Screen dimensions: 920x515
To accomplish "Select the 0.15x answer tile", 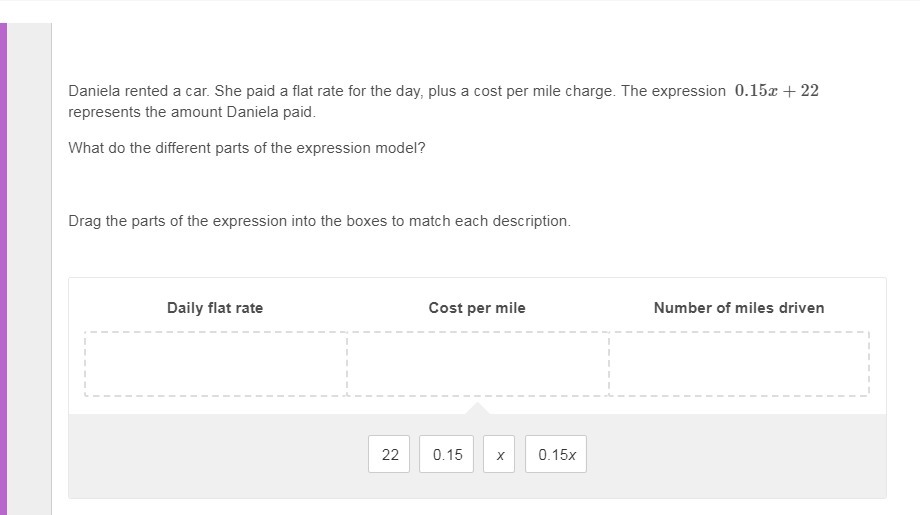I will pyautogui.click(x=556, y=454).
